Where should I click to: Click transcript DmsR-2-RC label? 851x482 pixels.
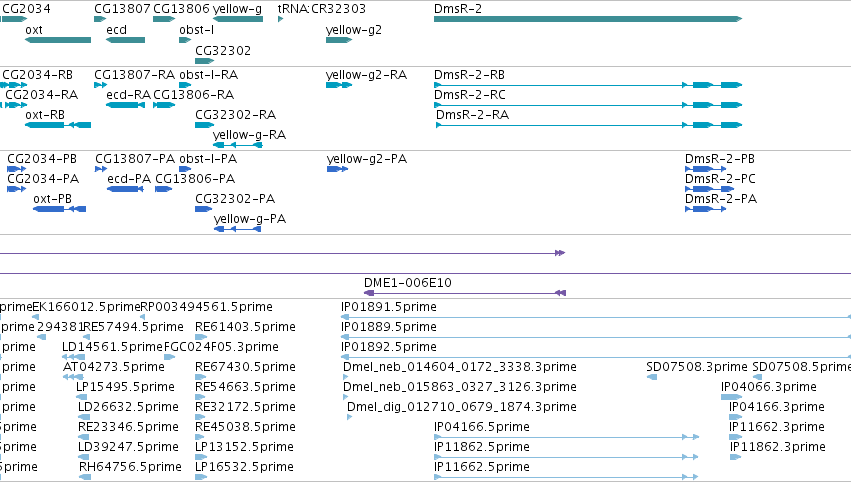(470, 94)
